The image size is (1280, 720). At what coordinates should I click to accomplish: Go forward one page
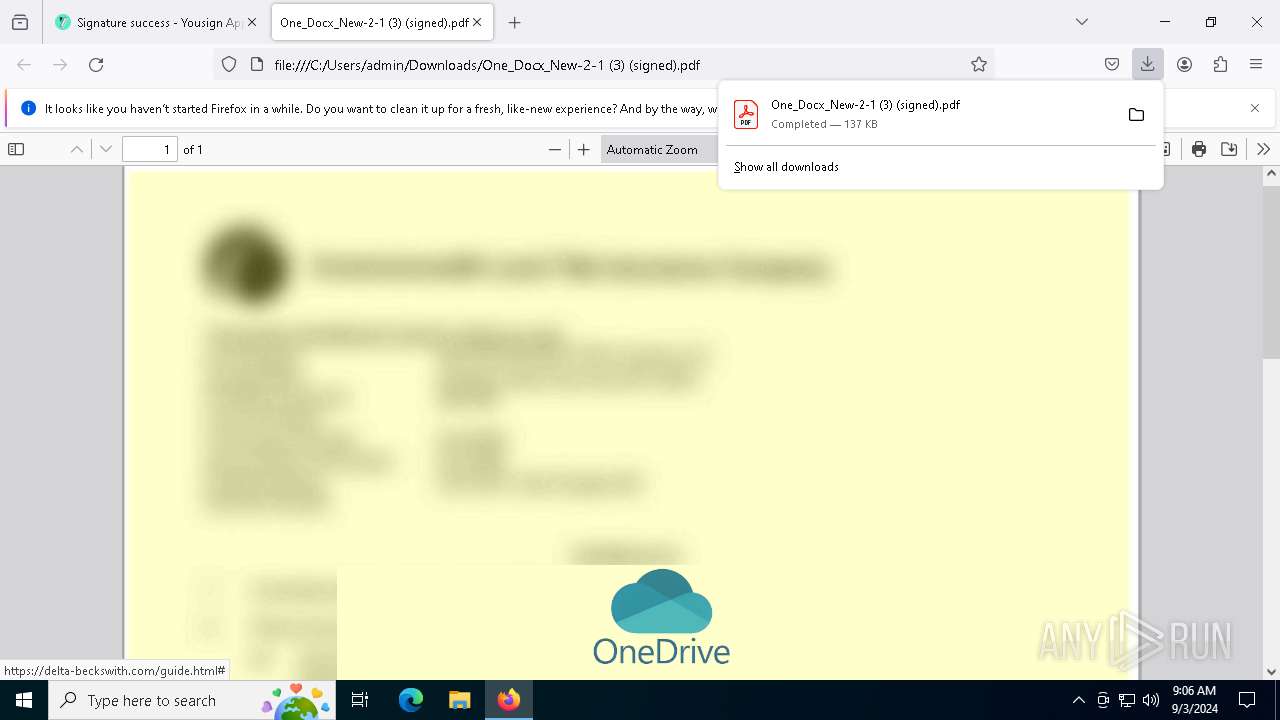(60, 64)
